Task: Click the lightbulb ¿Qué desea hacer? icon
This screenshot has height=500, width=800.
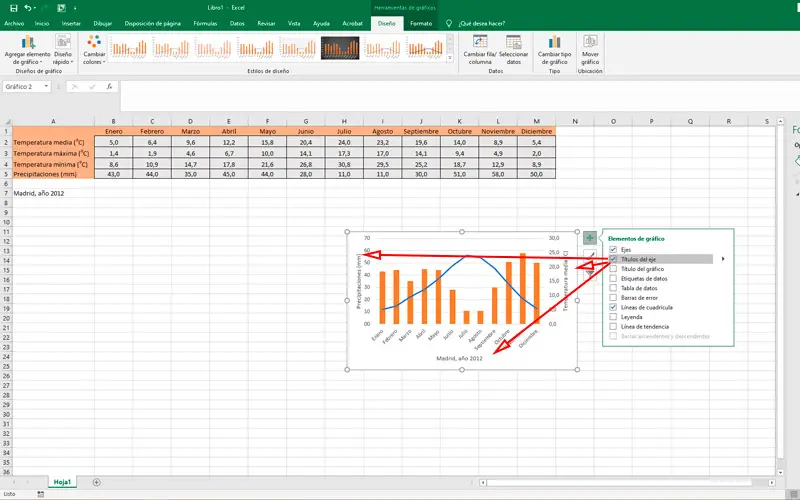Action: (x=449, y=23)
